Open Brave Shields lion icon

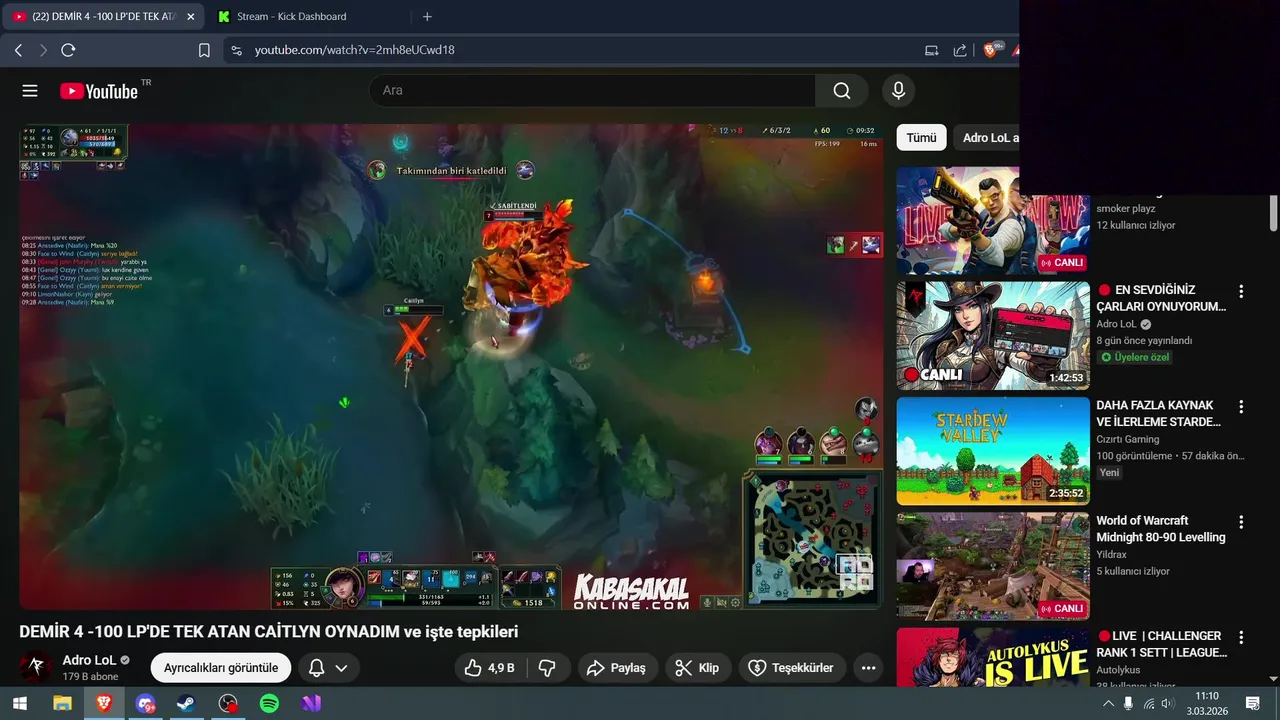click(990, 50)
